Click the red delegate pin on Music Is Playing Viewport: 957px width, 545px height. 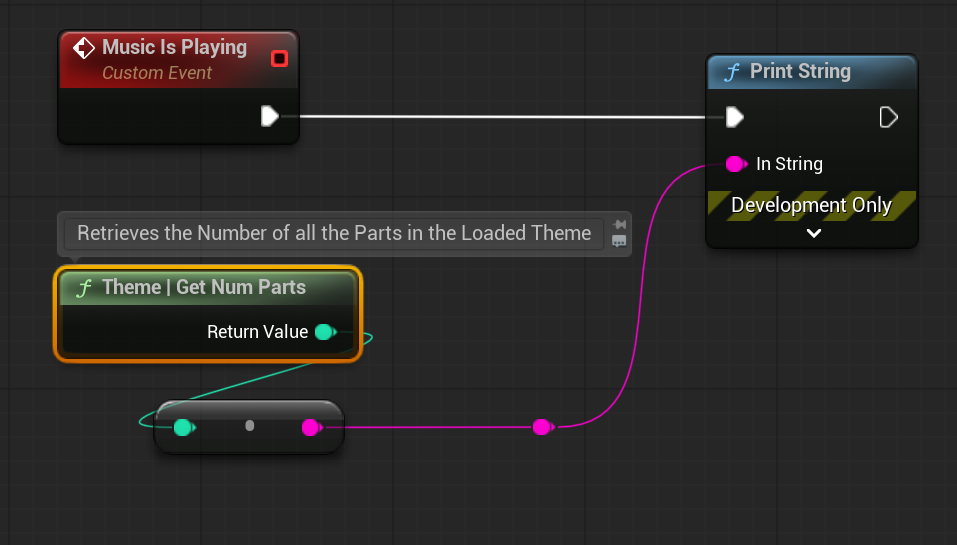click(279, 59)
